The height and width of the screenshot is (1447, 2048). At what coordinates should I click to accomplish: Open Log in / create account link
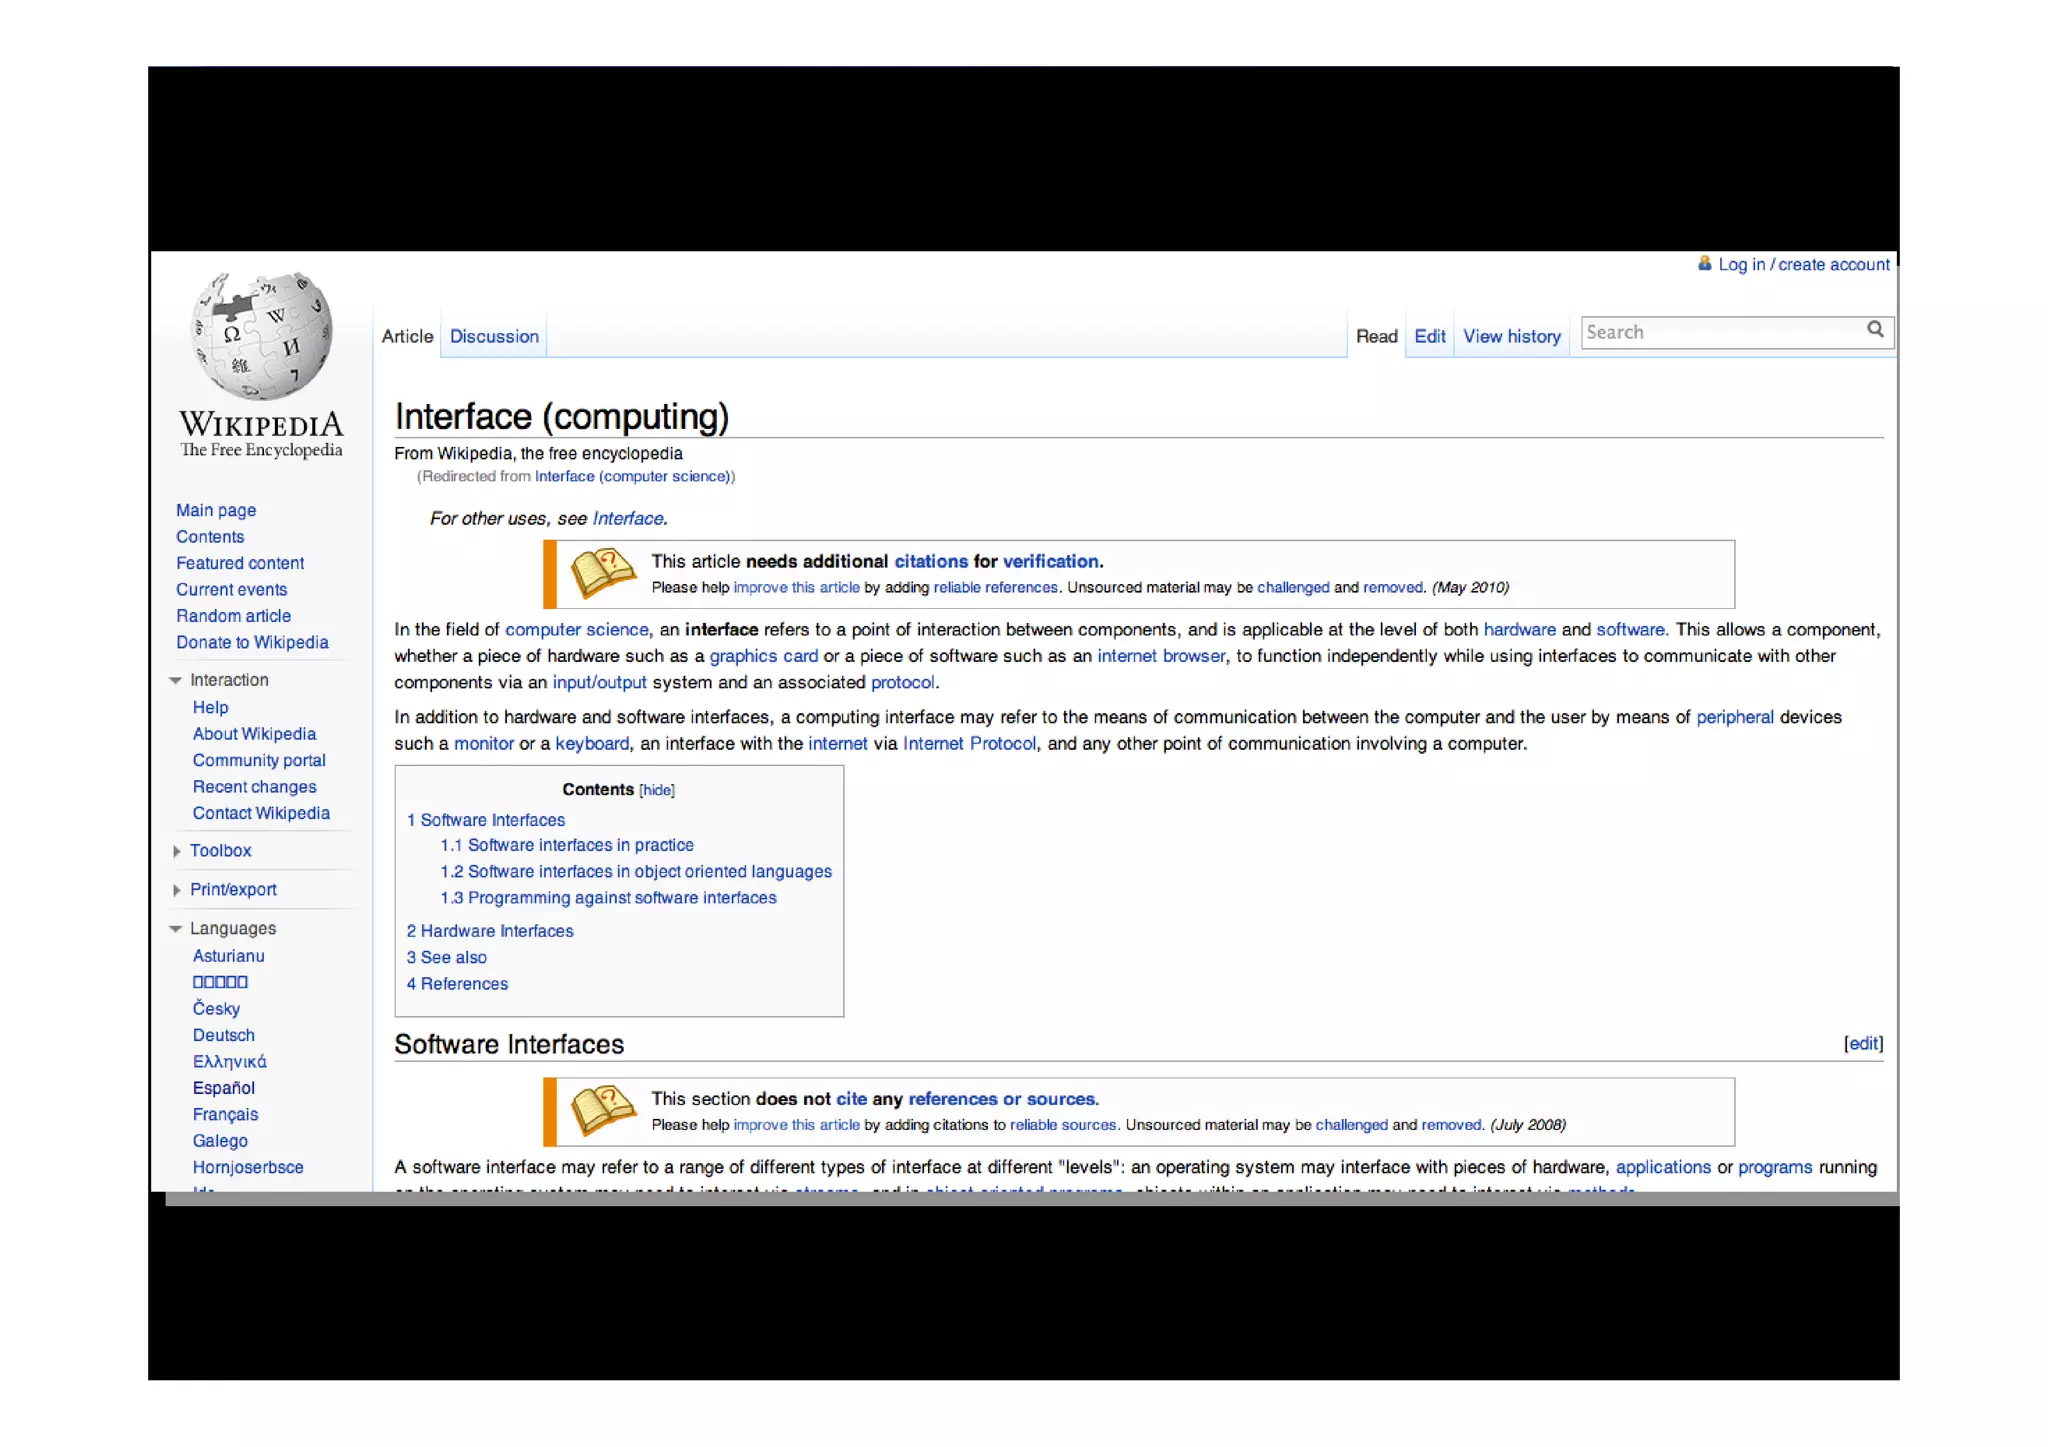click(1803, 264)
